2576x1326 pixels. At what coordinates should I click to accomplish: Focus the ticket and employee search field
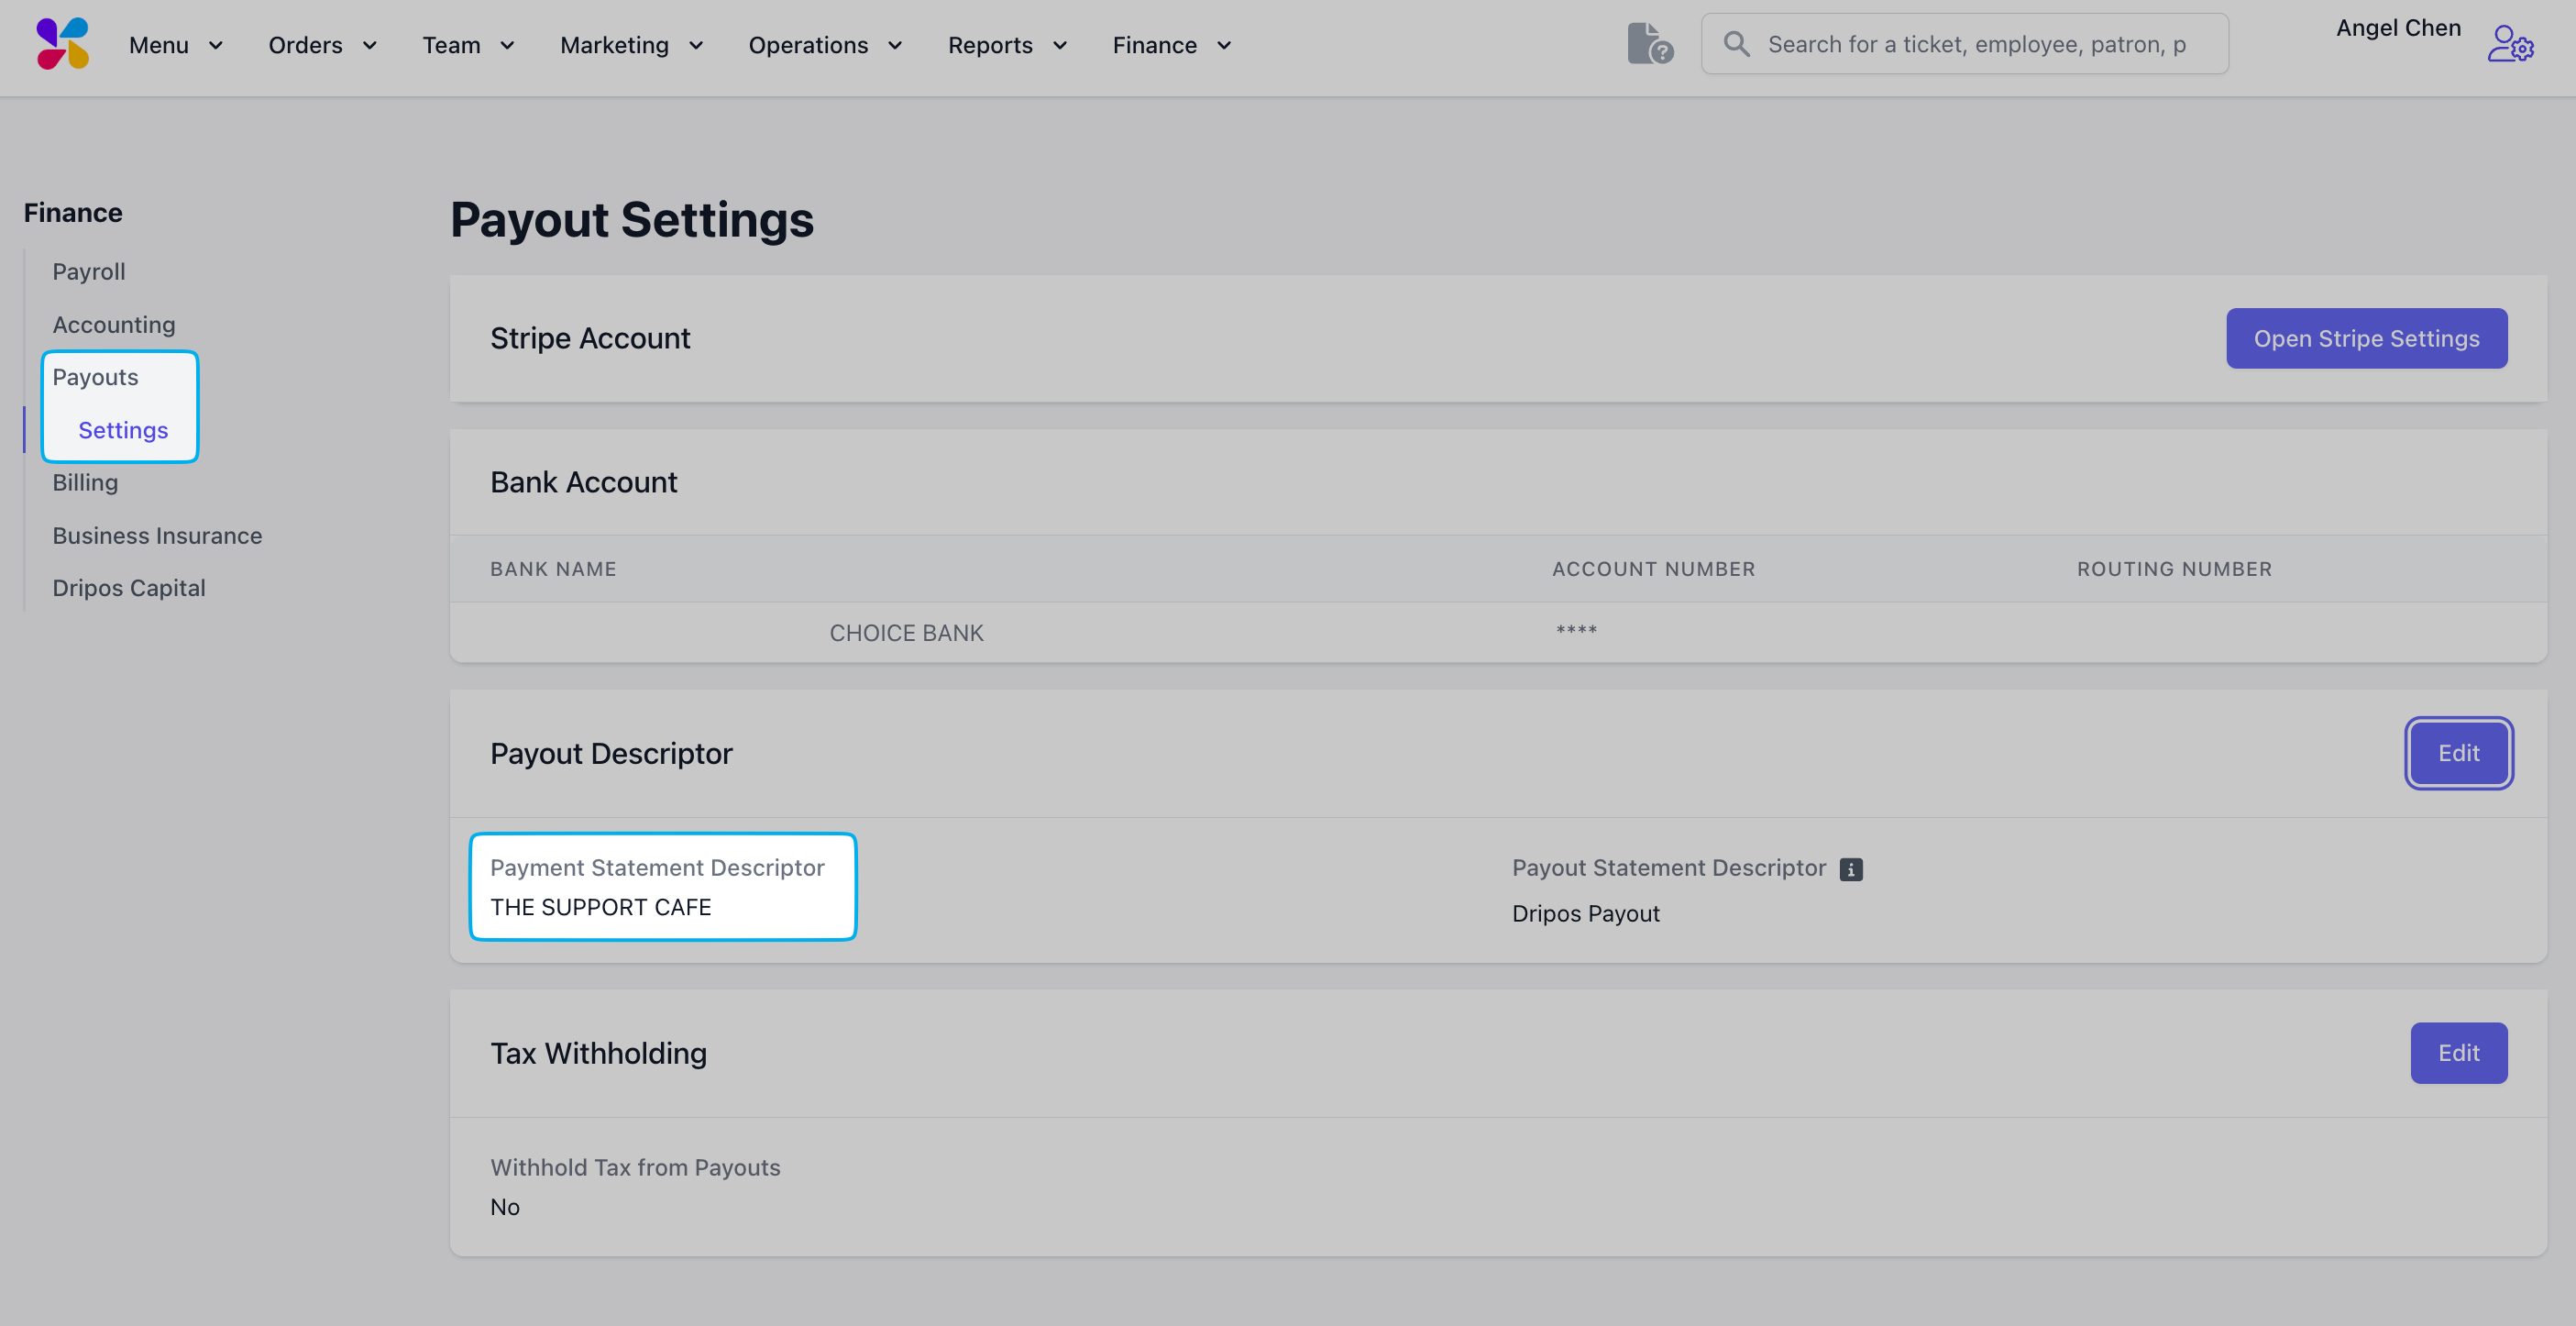(1964, 44)
